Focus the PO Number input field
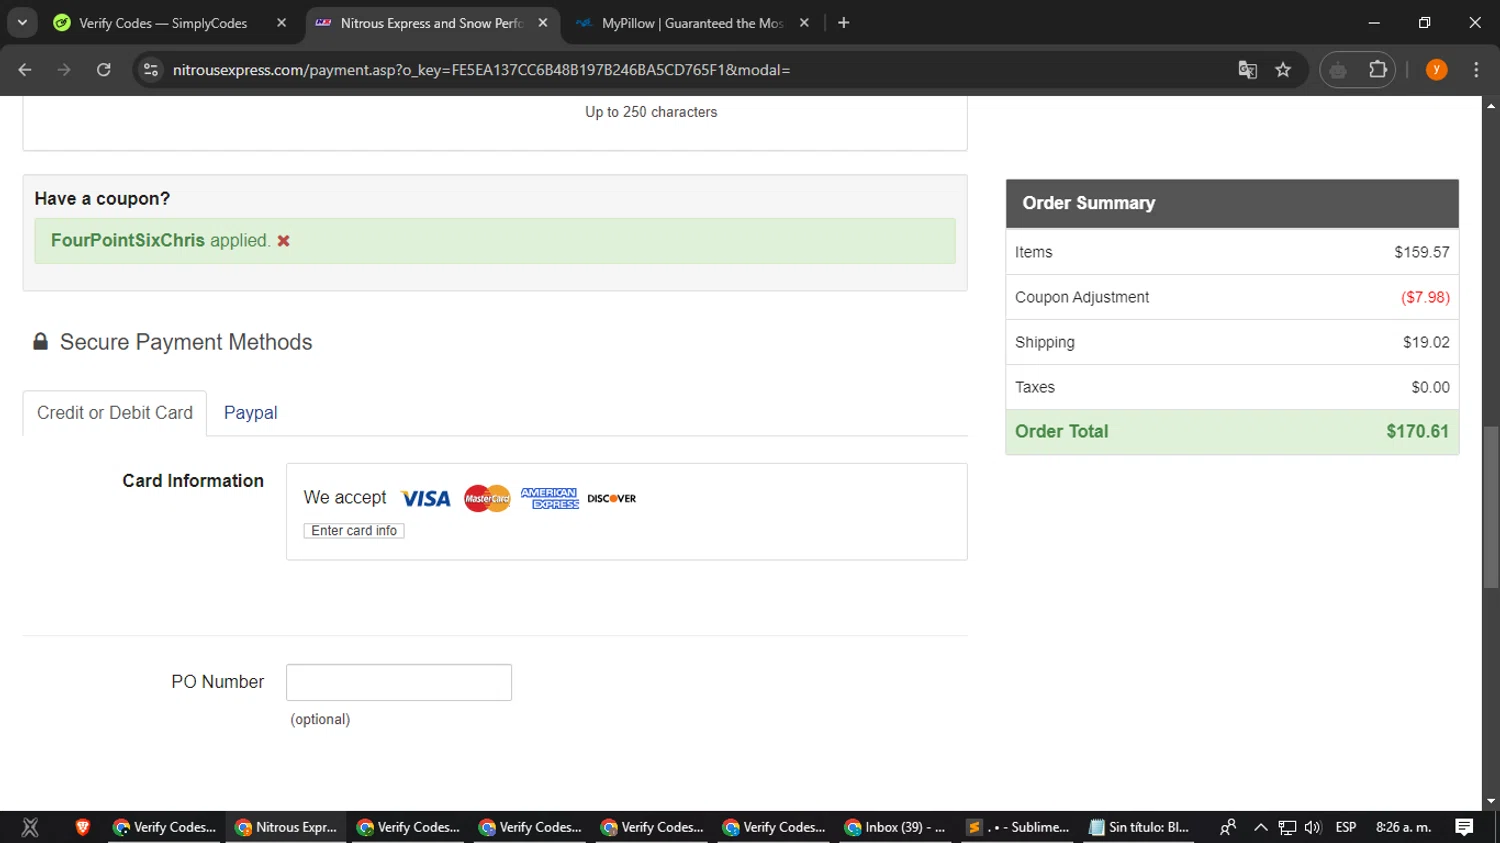Screen dimensions: 1500x843 click(x=399, y=682)
